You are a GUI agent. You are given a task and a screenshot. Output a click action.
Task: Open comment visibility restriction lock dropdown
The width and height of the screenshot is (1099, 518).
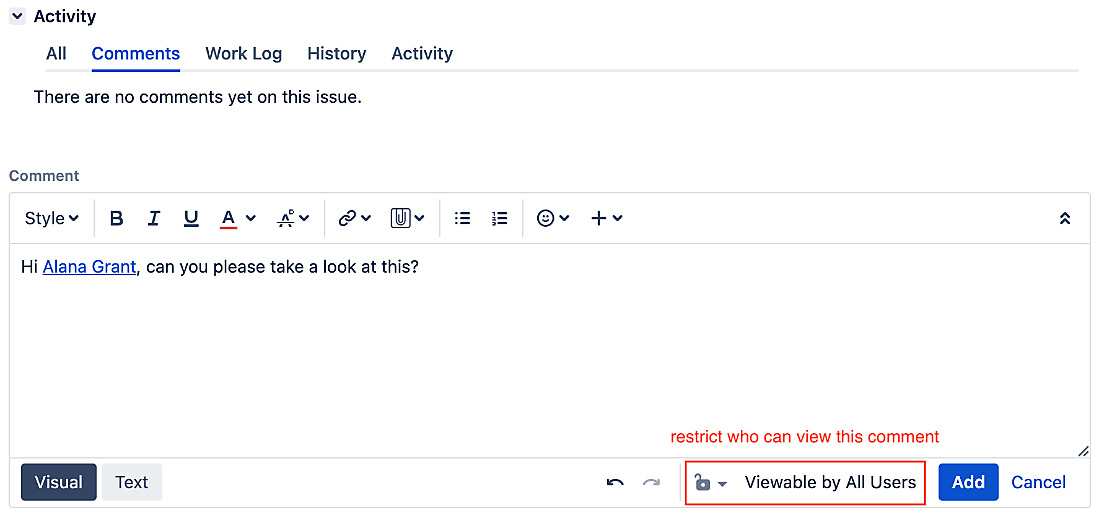pyautogui.click(x=710, y=483)
